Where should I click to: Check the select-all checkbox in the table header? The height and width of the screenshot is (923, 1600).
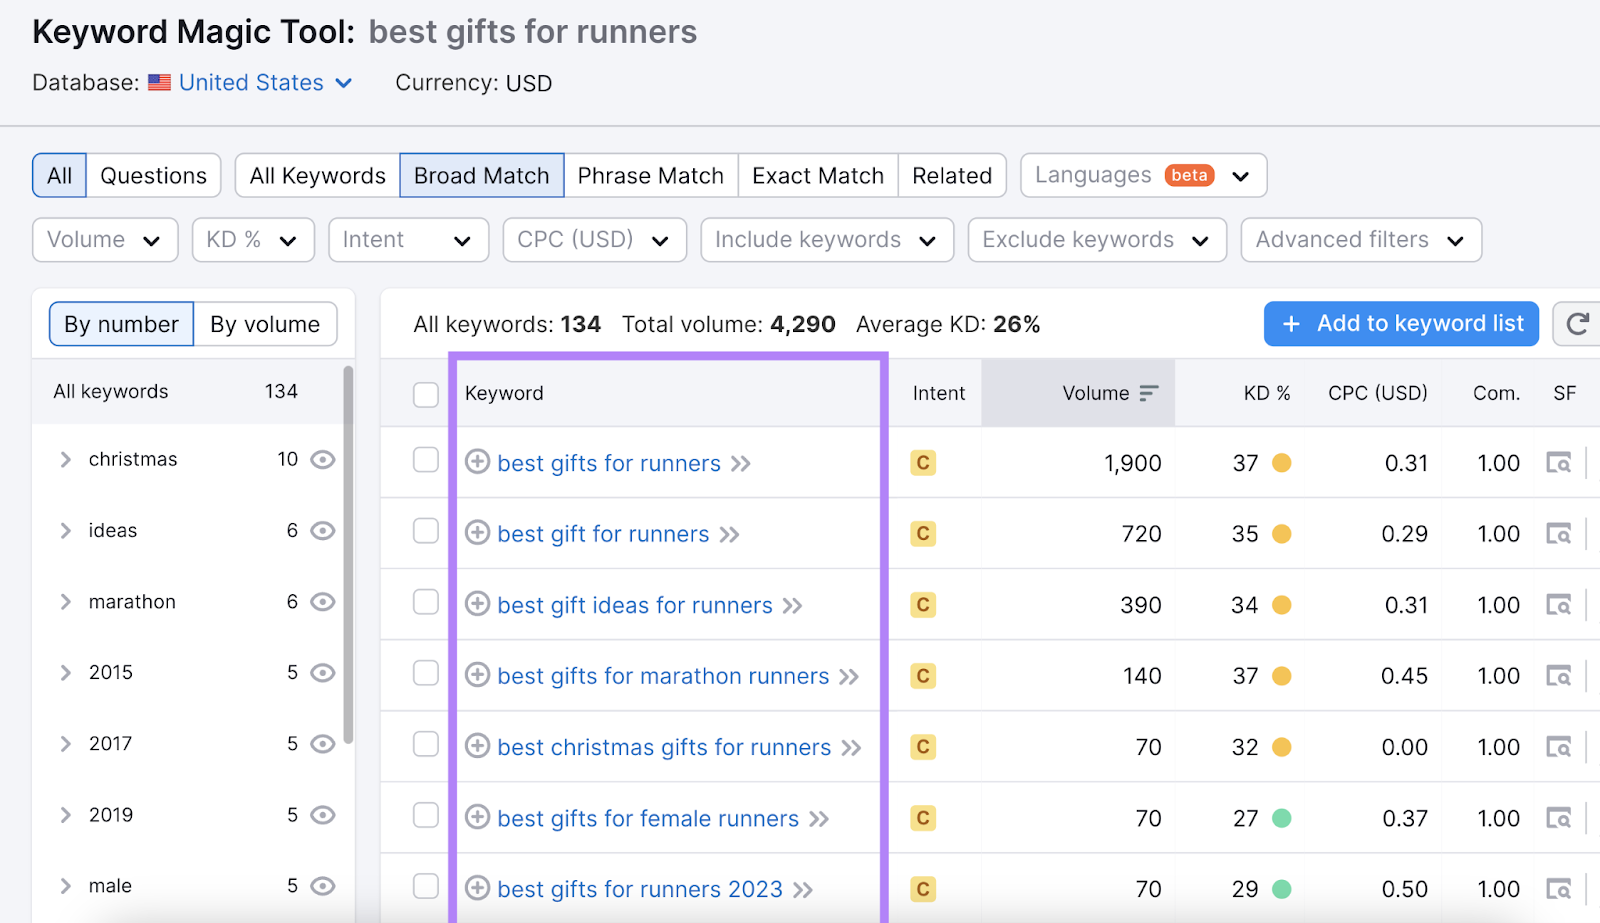point(426,393)
